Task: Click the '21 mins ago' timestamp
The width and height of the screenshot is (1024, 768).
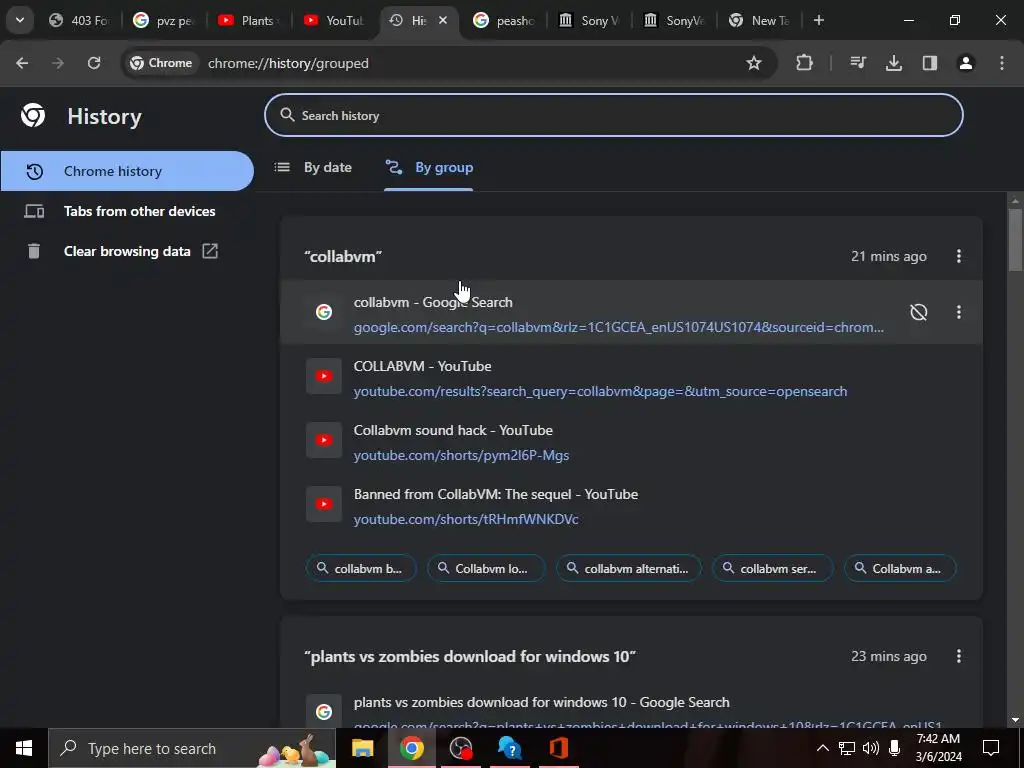Action: [888, 256]
